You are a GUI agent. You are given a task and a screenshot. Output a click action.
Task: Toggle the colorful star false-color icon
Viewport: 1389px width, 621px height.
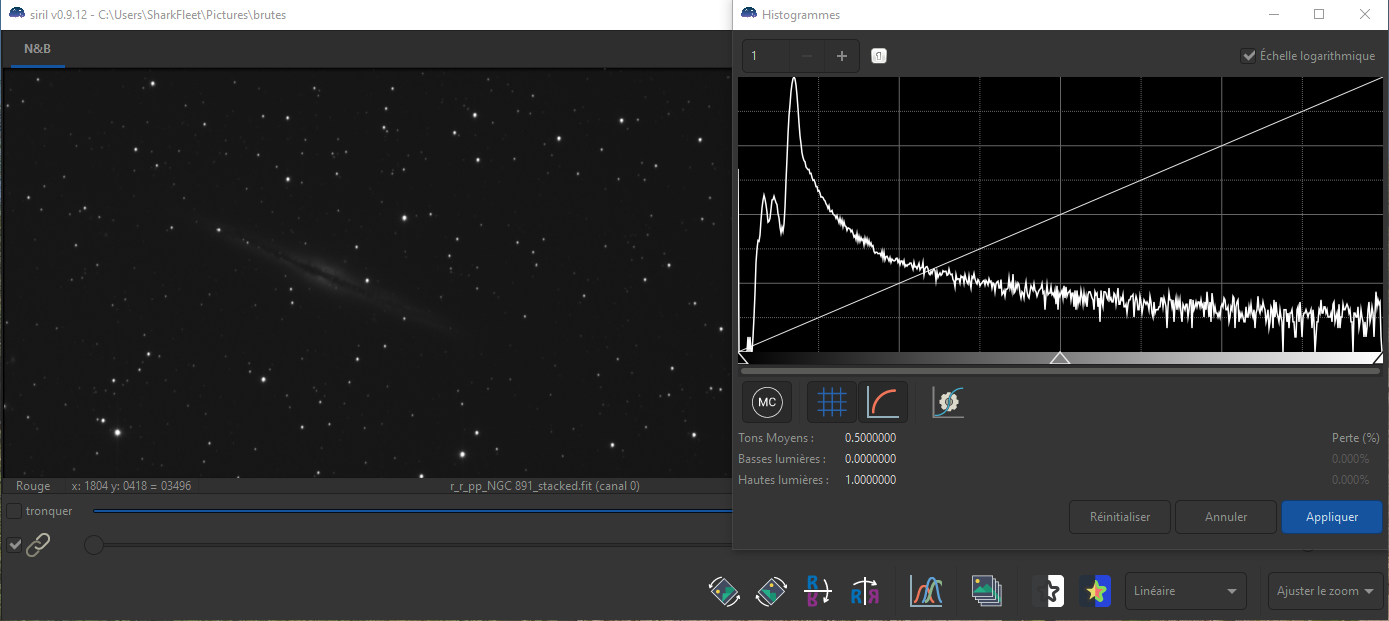1096,591
